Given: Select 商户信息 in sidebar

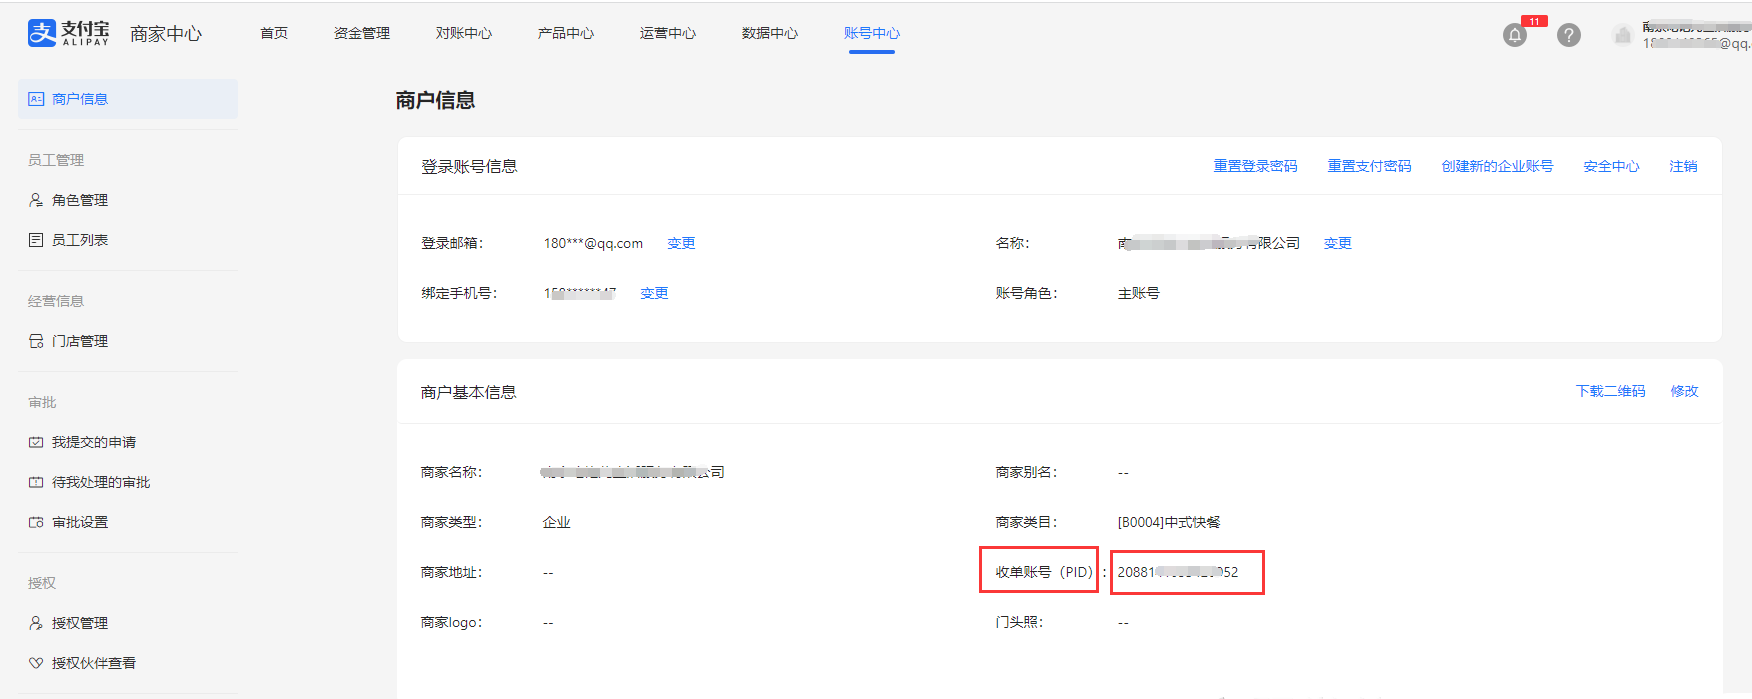Looking at the screenshot, I should [128, 99].
